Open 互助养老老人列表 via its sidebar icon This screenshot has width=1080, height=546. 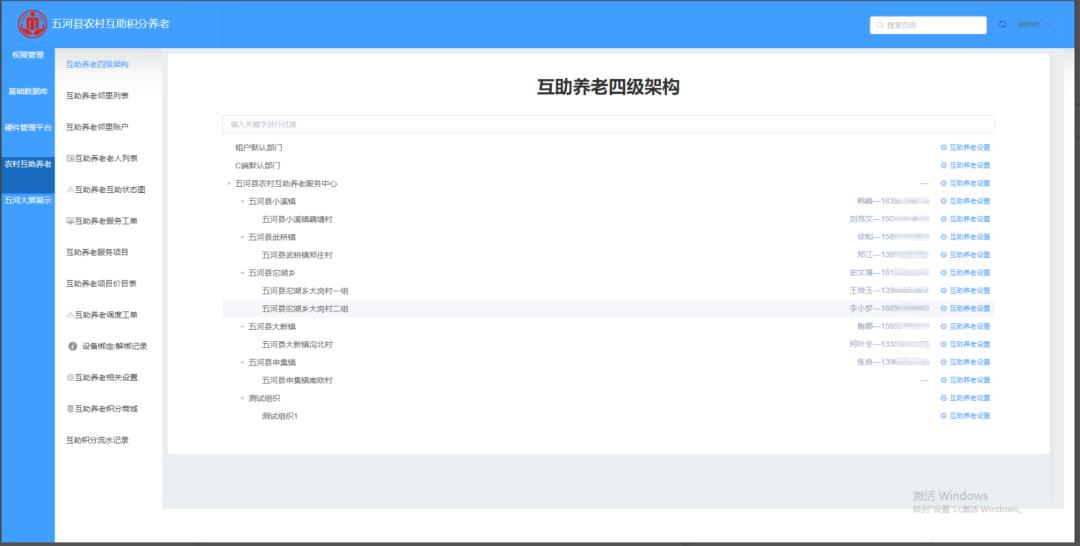70,158
